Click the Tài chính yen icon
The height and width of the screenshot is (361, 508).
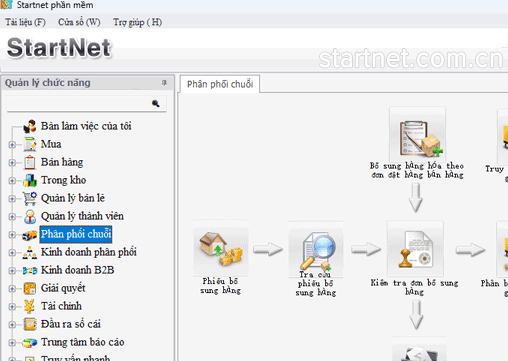point(30,306)
